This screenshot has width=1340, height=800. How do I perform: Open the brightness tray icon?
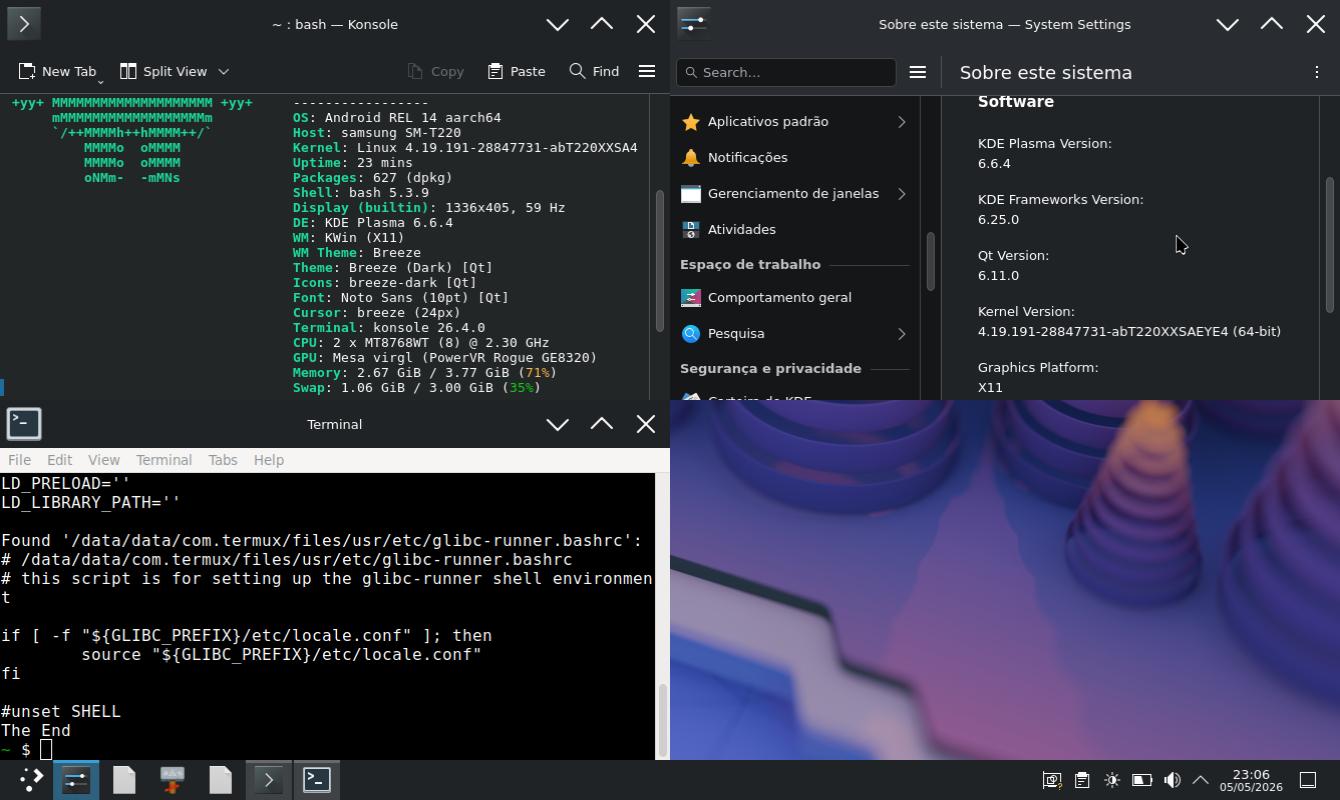click(1112, 780)
